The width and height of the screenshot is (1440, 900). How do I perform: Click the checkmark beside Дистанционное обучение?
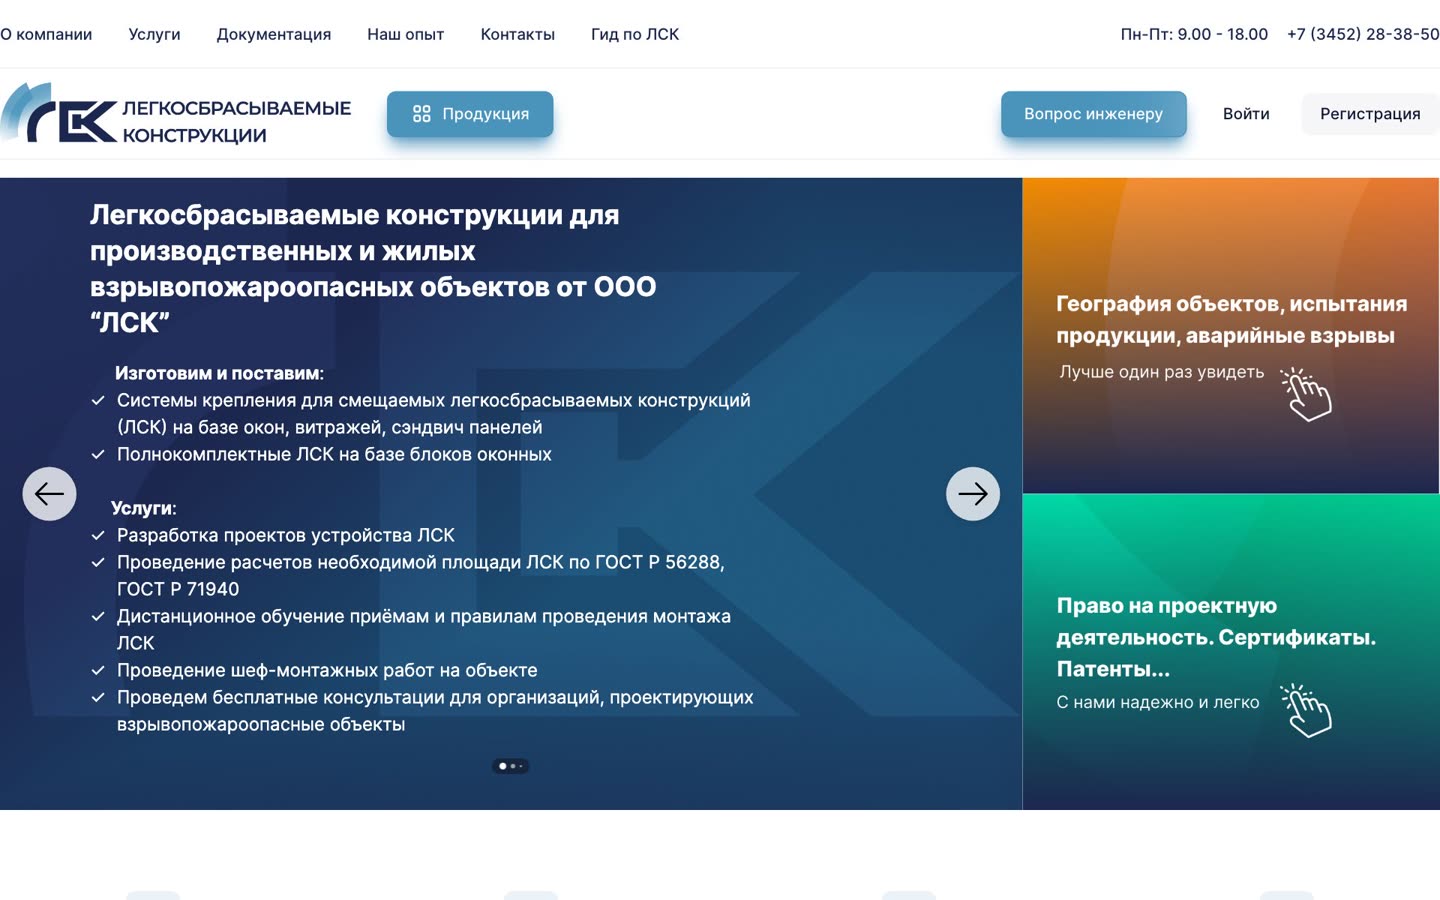click(98, 617)
